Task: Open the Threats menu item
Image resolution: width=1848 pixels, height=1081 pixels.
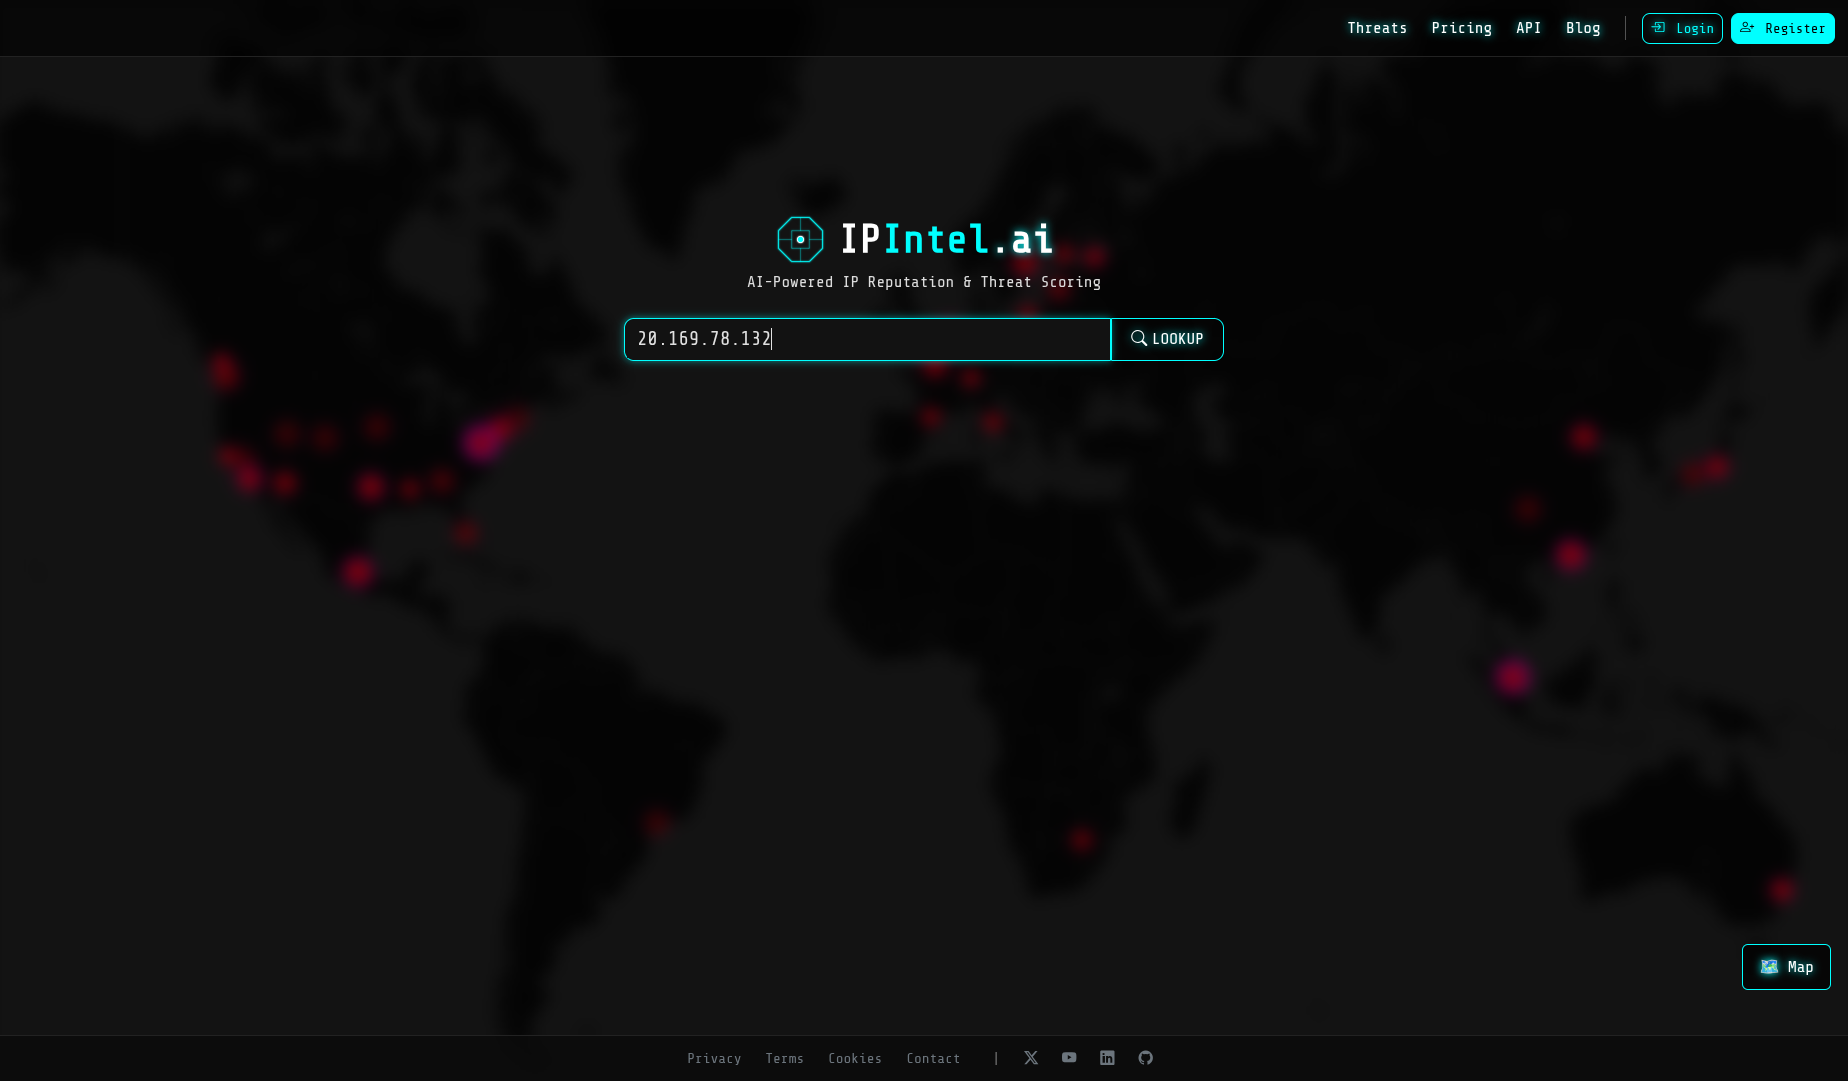Action: pyautogui.click(x=1377, y=28)
